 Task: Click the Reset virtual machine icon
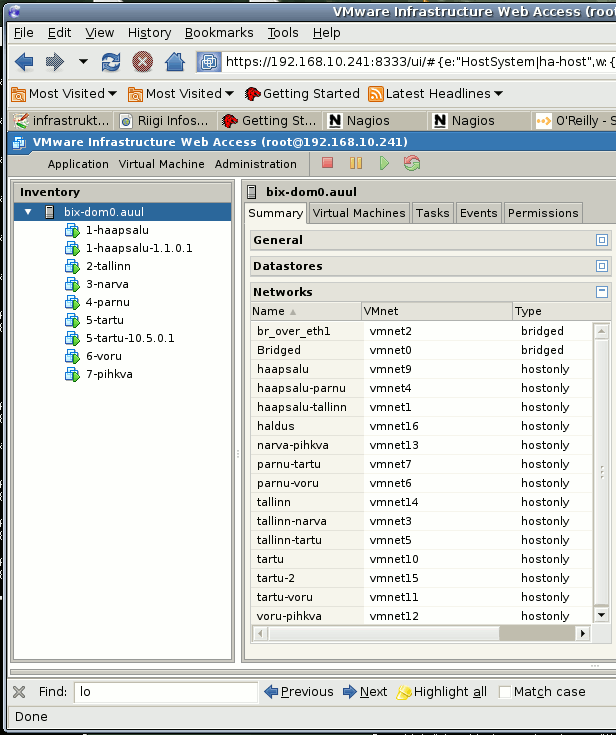412,163
